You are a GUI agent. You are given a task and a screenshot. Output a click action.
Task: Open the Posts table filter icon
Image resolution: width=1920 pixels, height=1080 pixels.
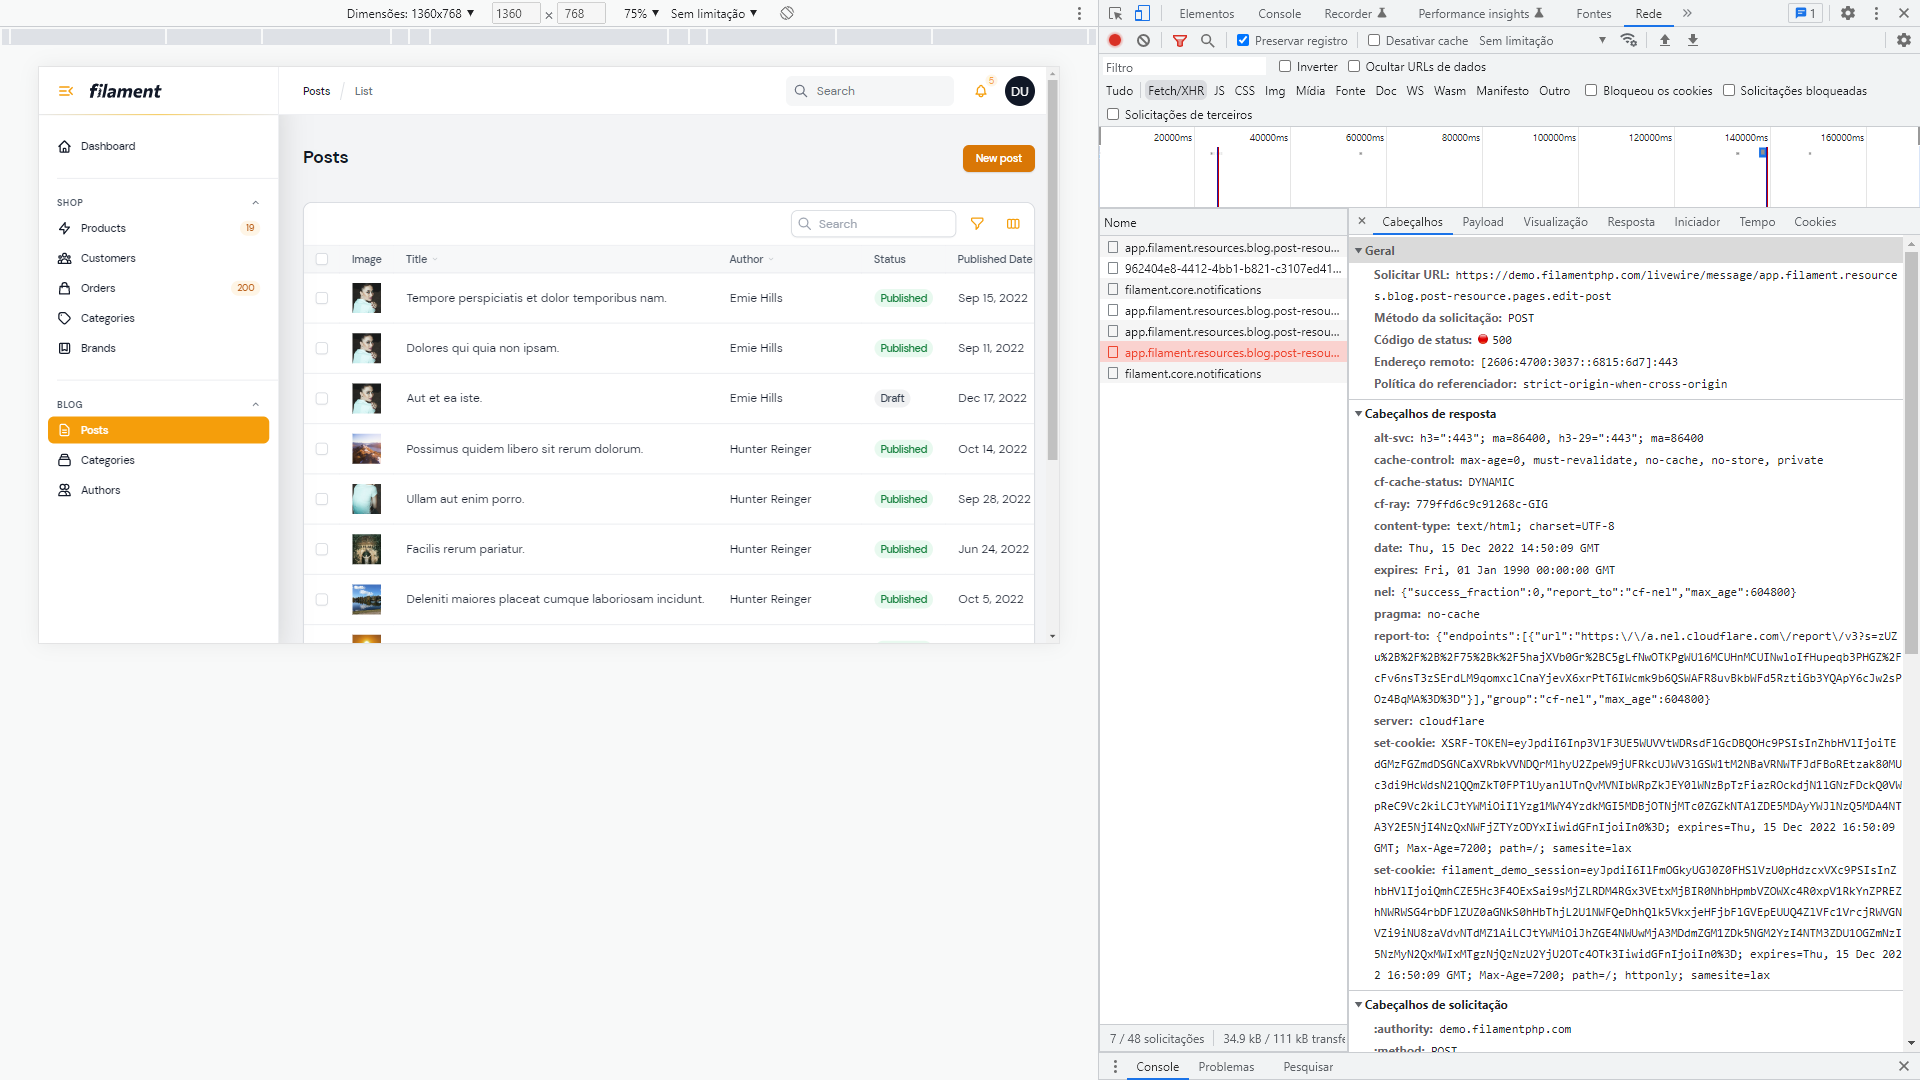[978, 224]
